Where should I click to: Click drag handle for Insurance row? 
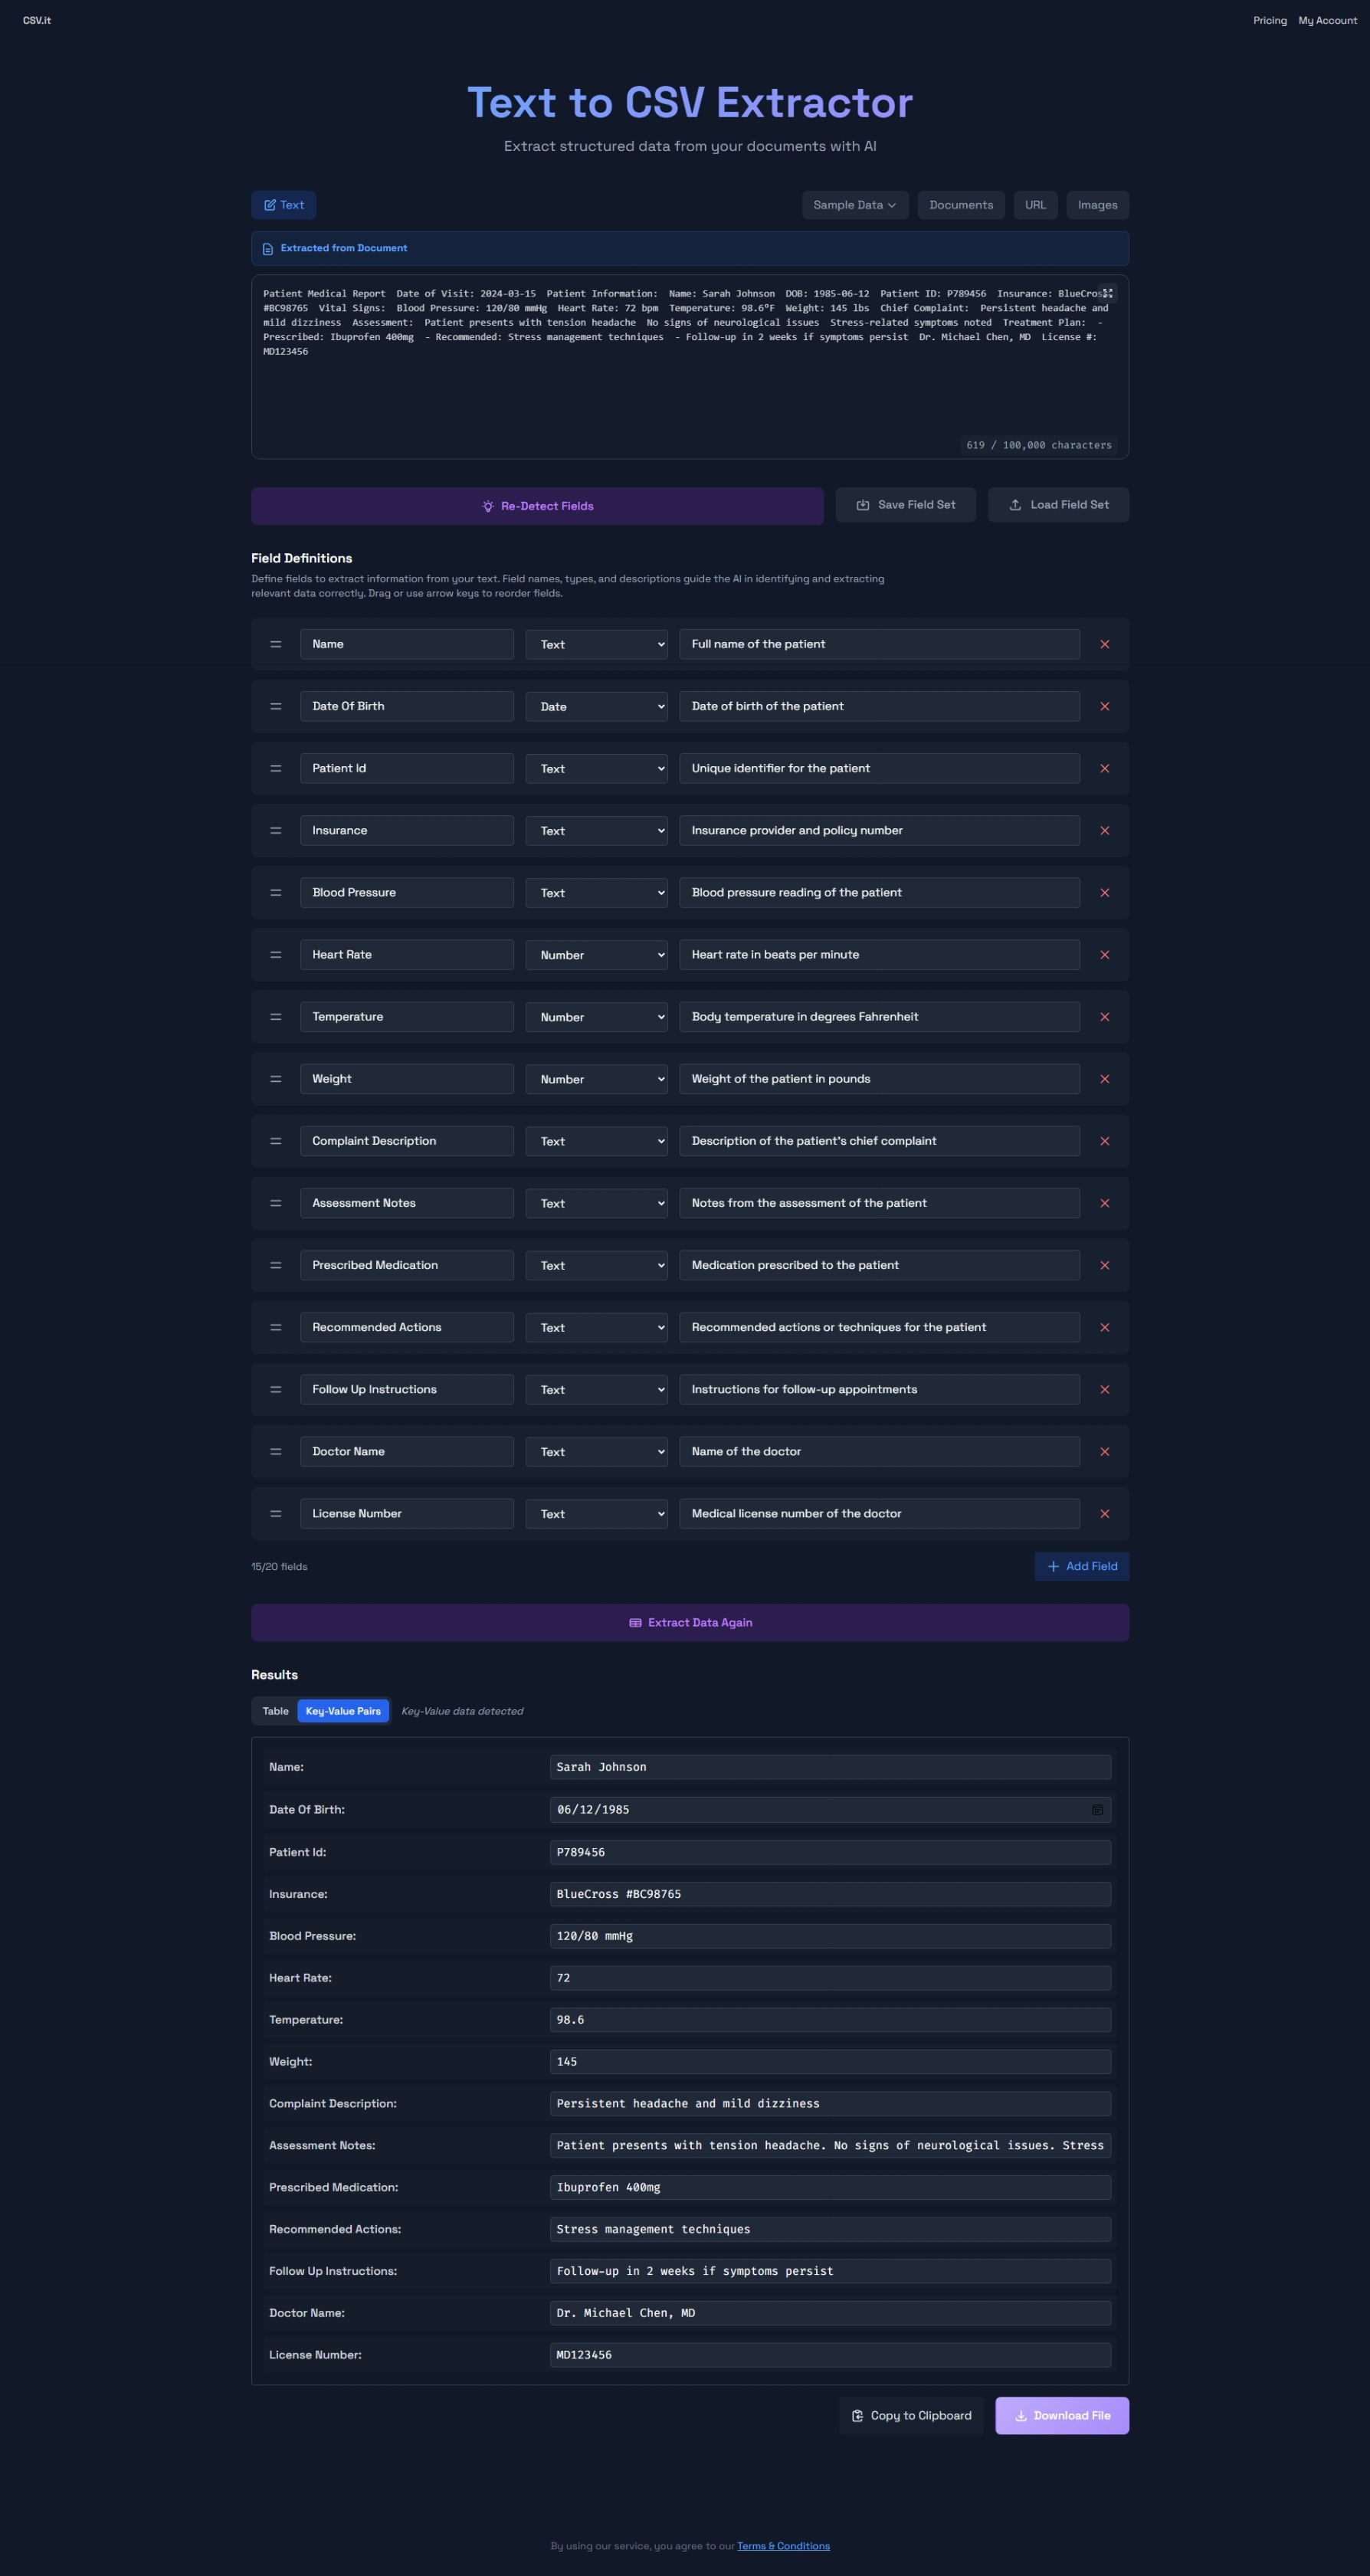coord(275,830)
